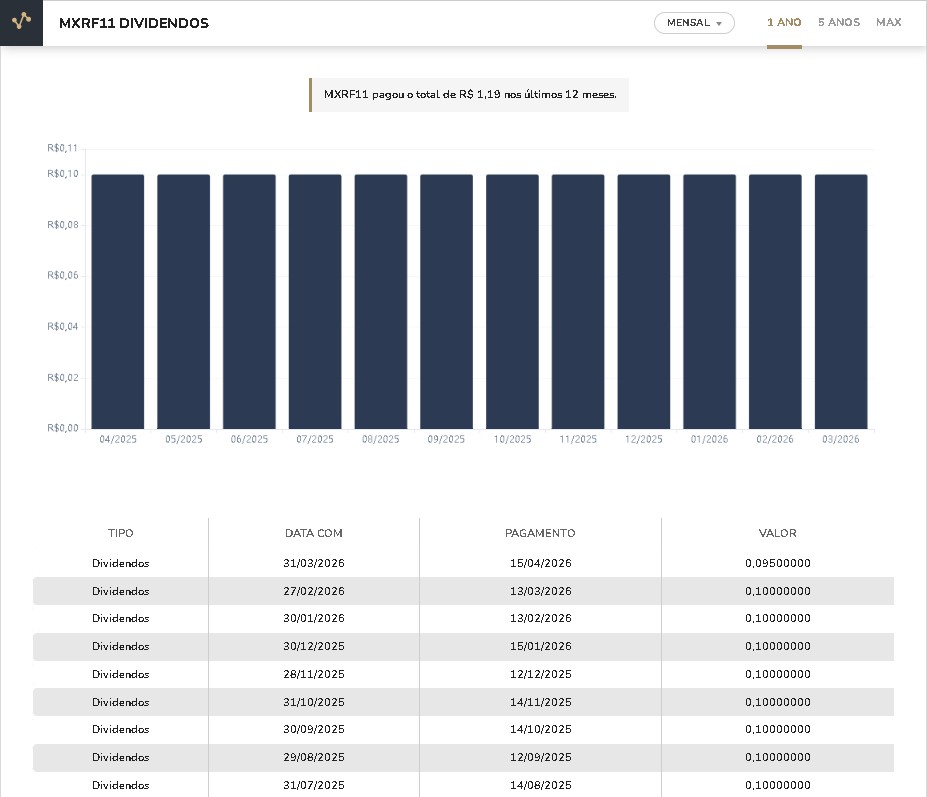Select the 10/2025 dividend bar
Viewport: 927px width, 797px height.
coord(512,302)
